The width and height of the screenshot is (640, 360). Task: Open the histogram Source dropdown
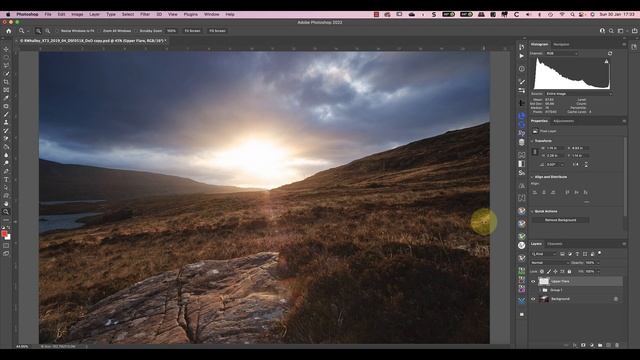579,94
